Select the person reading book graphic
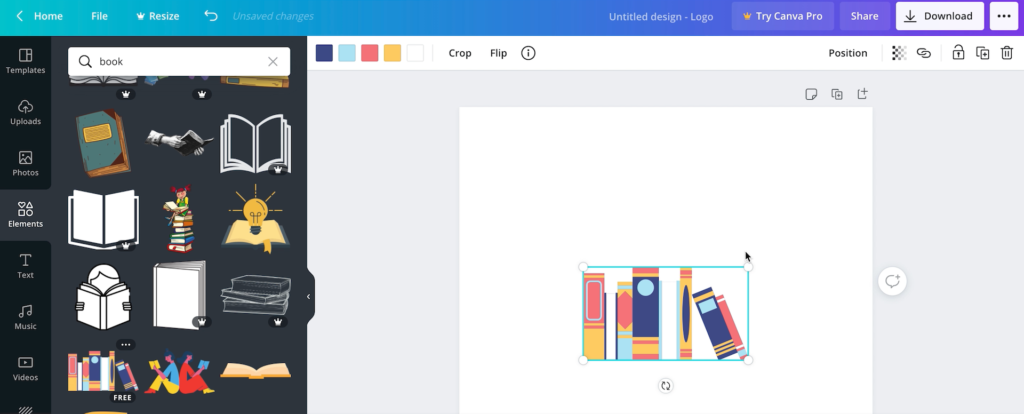 [x=103, y=296]
